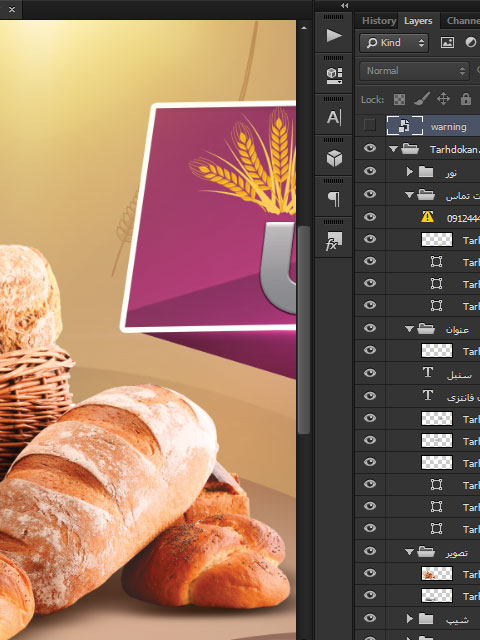This screenshot has width=480, height=640.
Task: Open the Styles fx panel icon
Action: (x=334, y=241)
